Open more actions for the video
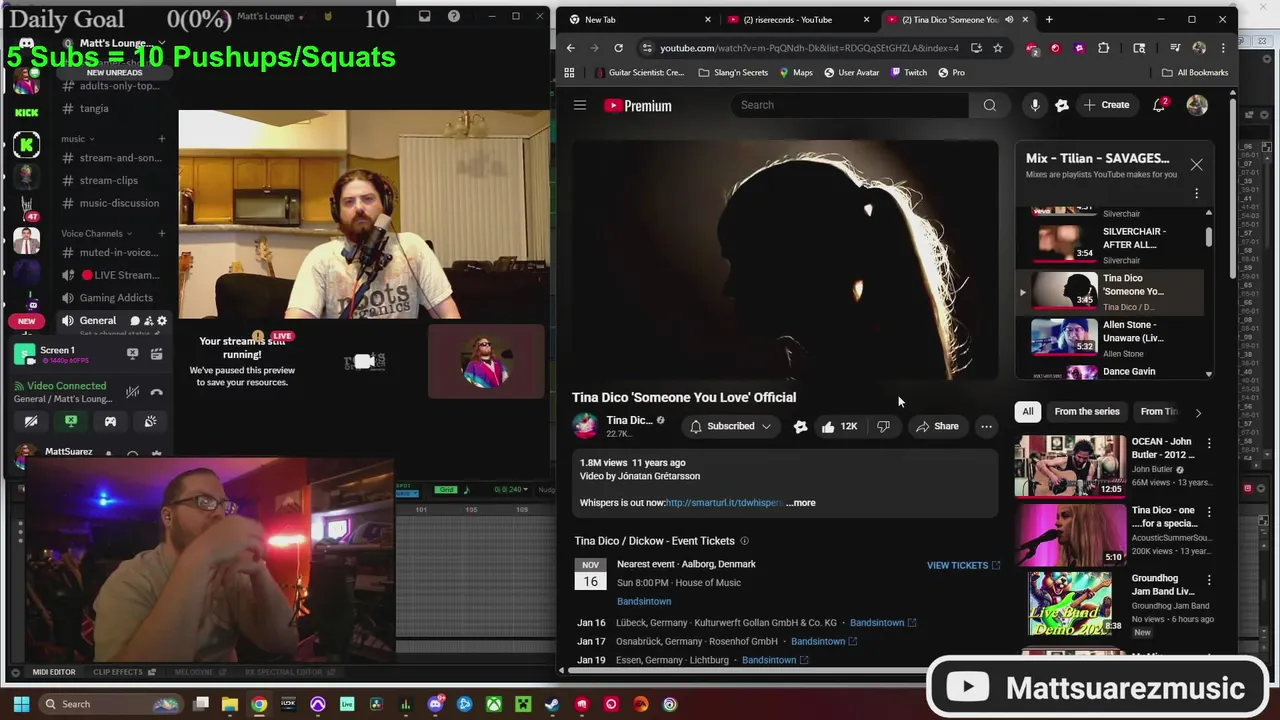Screen dimensions: 1280x720 (986, 426)
